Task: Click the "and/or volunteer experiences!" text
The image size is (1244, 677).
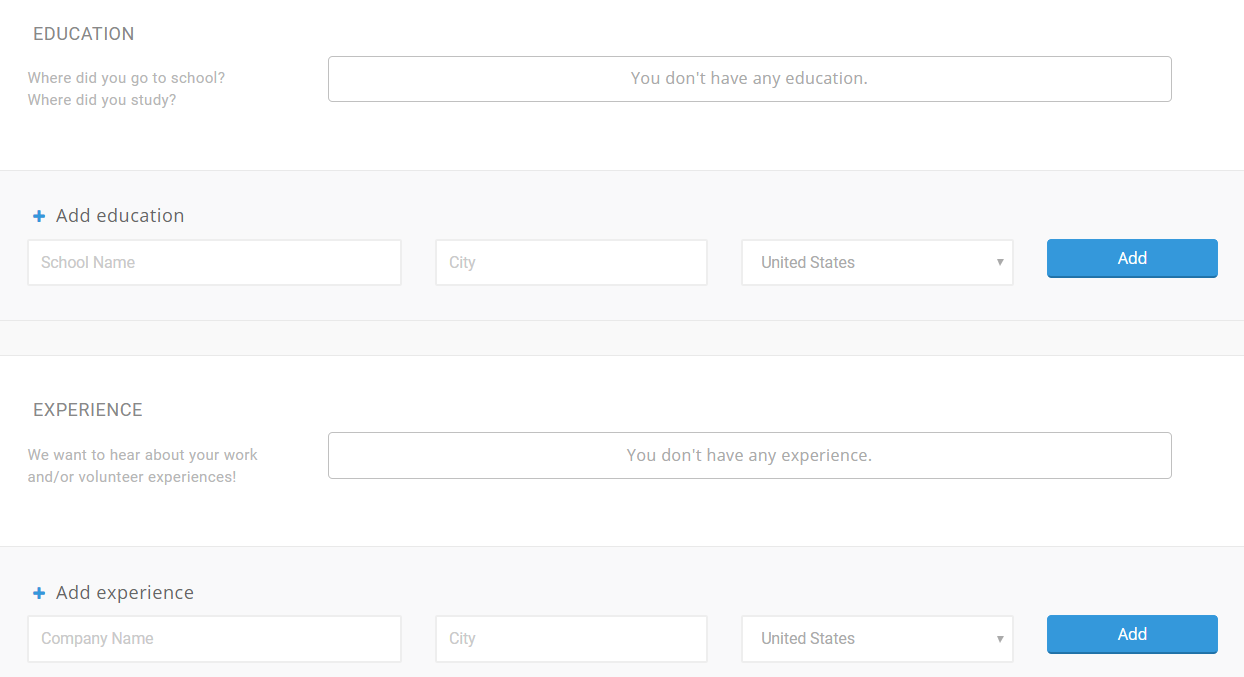Action: tap(132, 477)
